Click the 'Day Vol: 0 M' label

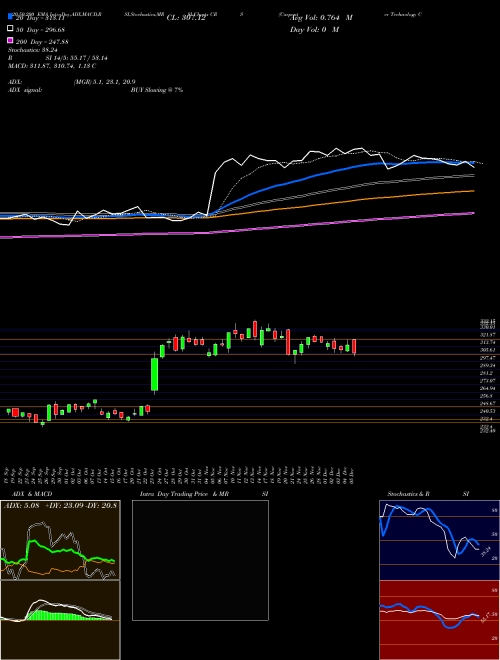pos(314,29)
